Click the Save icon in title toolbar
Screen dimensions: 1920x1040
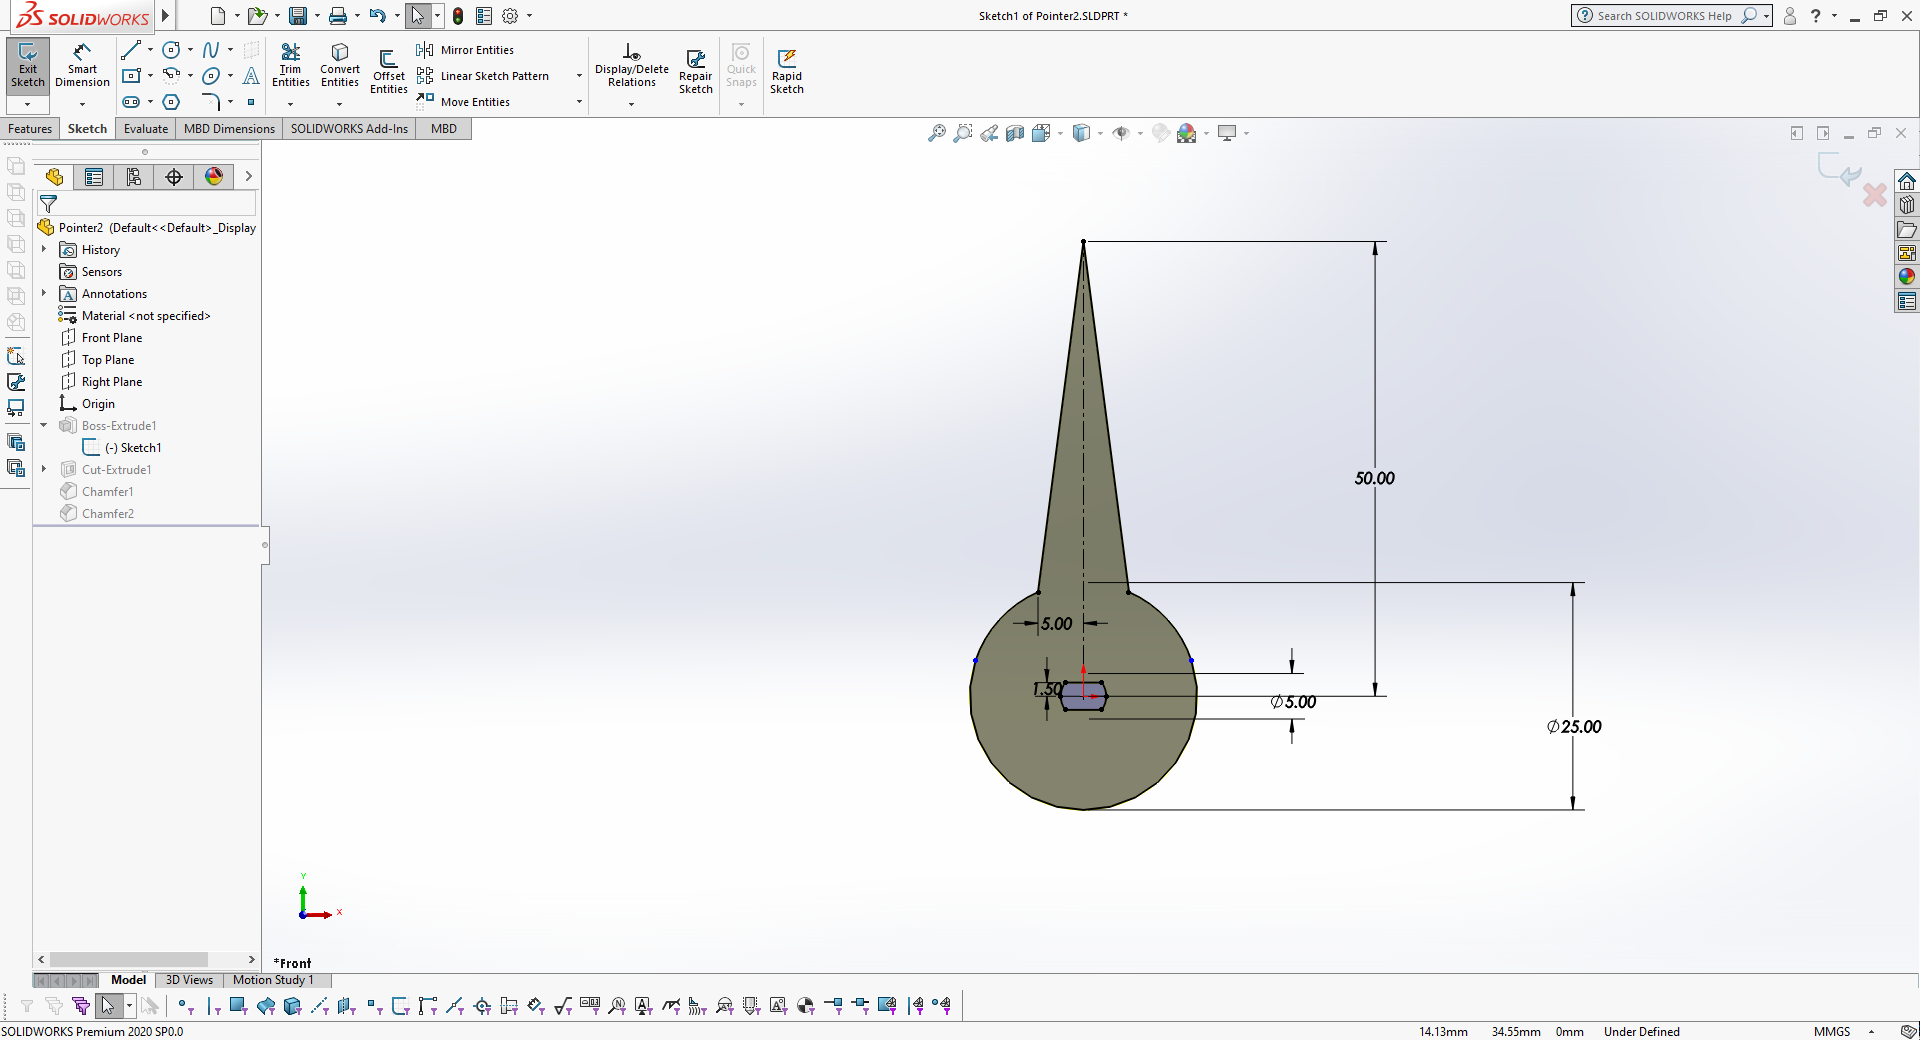pyautogui.click(x=298, y=16)
